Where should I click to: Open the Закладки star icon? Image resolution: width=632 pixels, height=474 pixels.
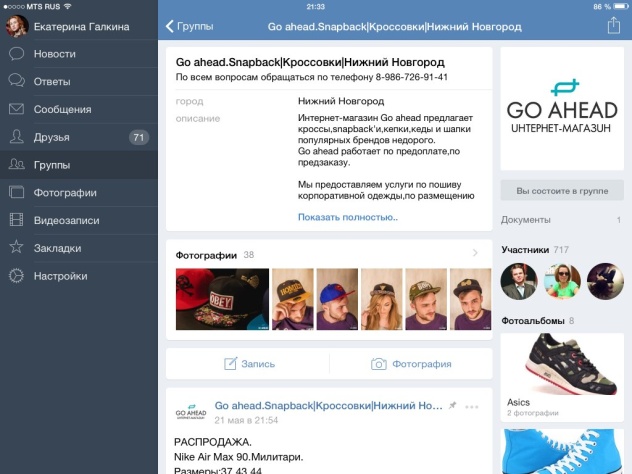click(x=17, y=247)
